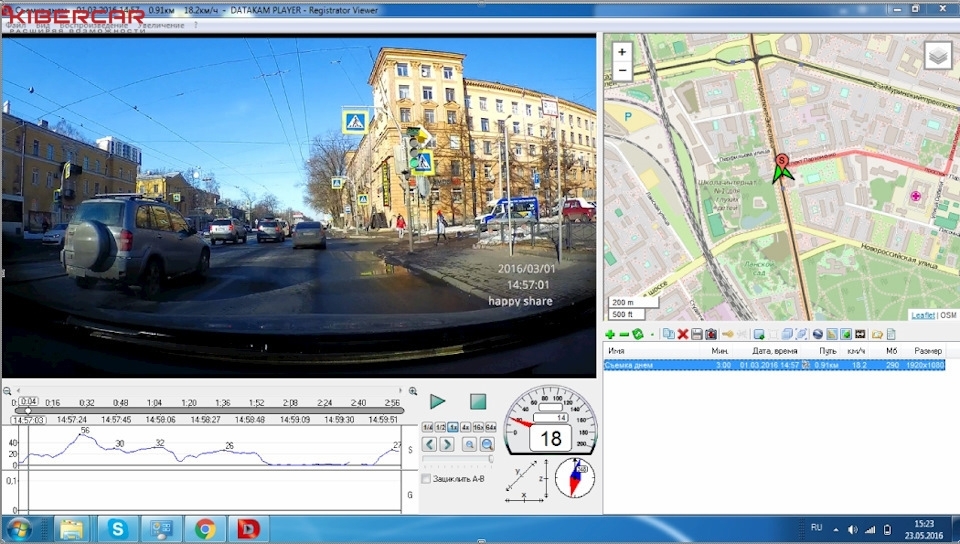Switch playback speed to 16x
Viewport: 960px width, 544px height.
pyautogui.click(x=478, y=427)
